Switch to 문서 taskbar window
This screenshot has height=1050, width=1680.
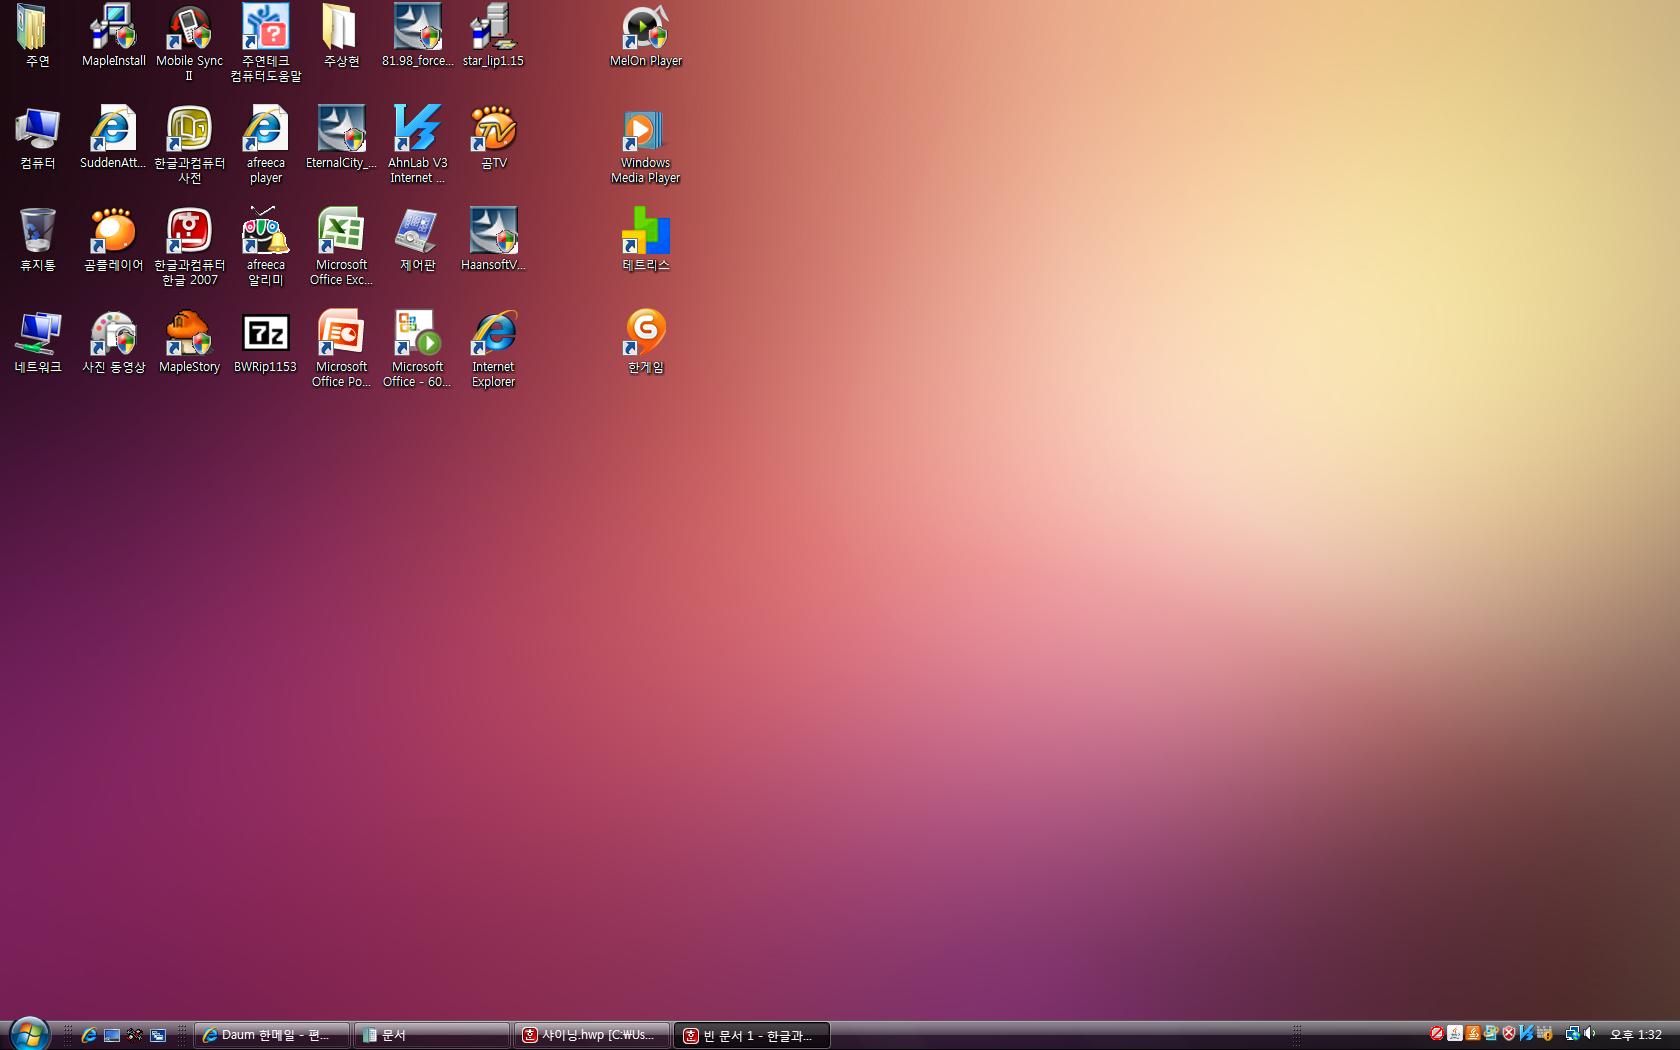tap(432, 1035)
